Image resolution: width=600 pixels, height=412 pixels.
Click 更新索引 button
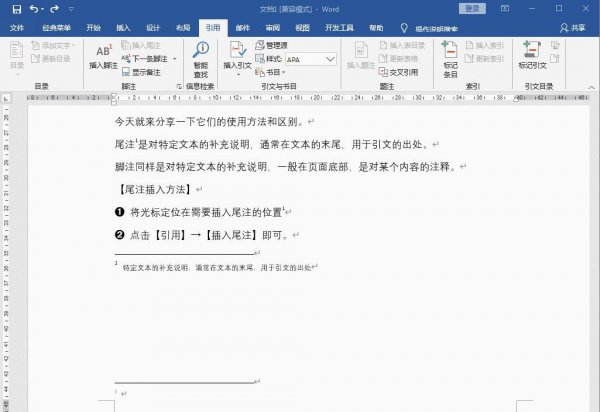(x=485, y=59)
